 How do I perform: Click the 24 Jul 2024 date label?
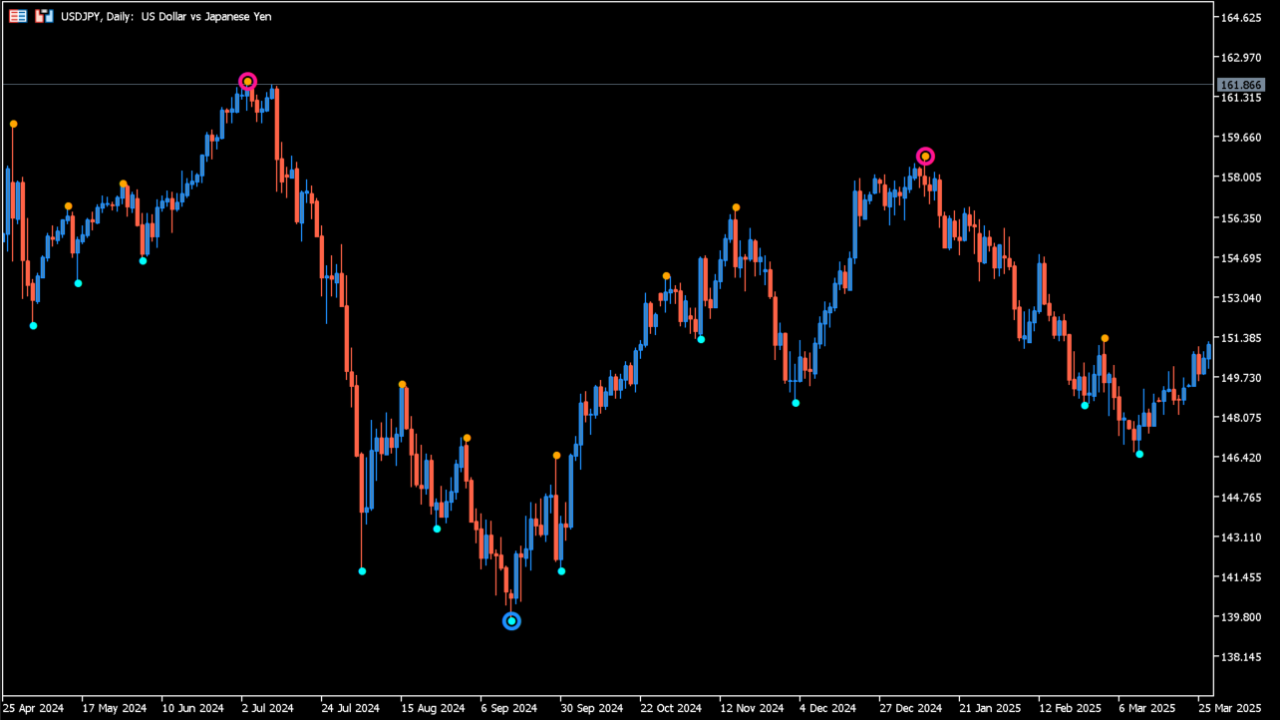350,708
